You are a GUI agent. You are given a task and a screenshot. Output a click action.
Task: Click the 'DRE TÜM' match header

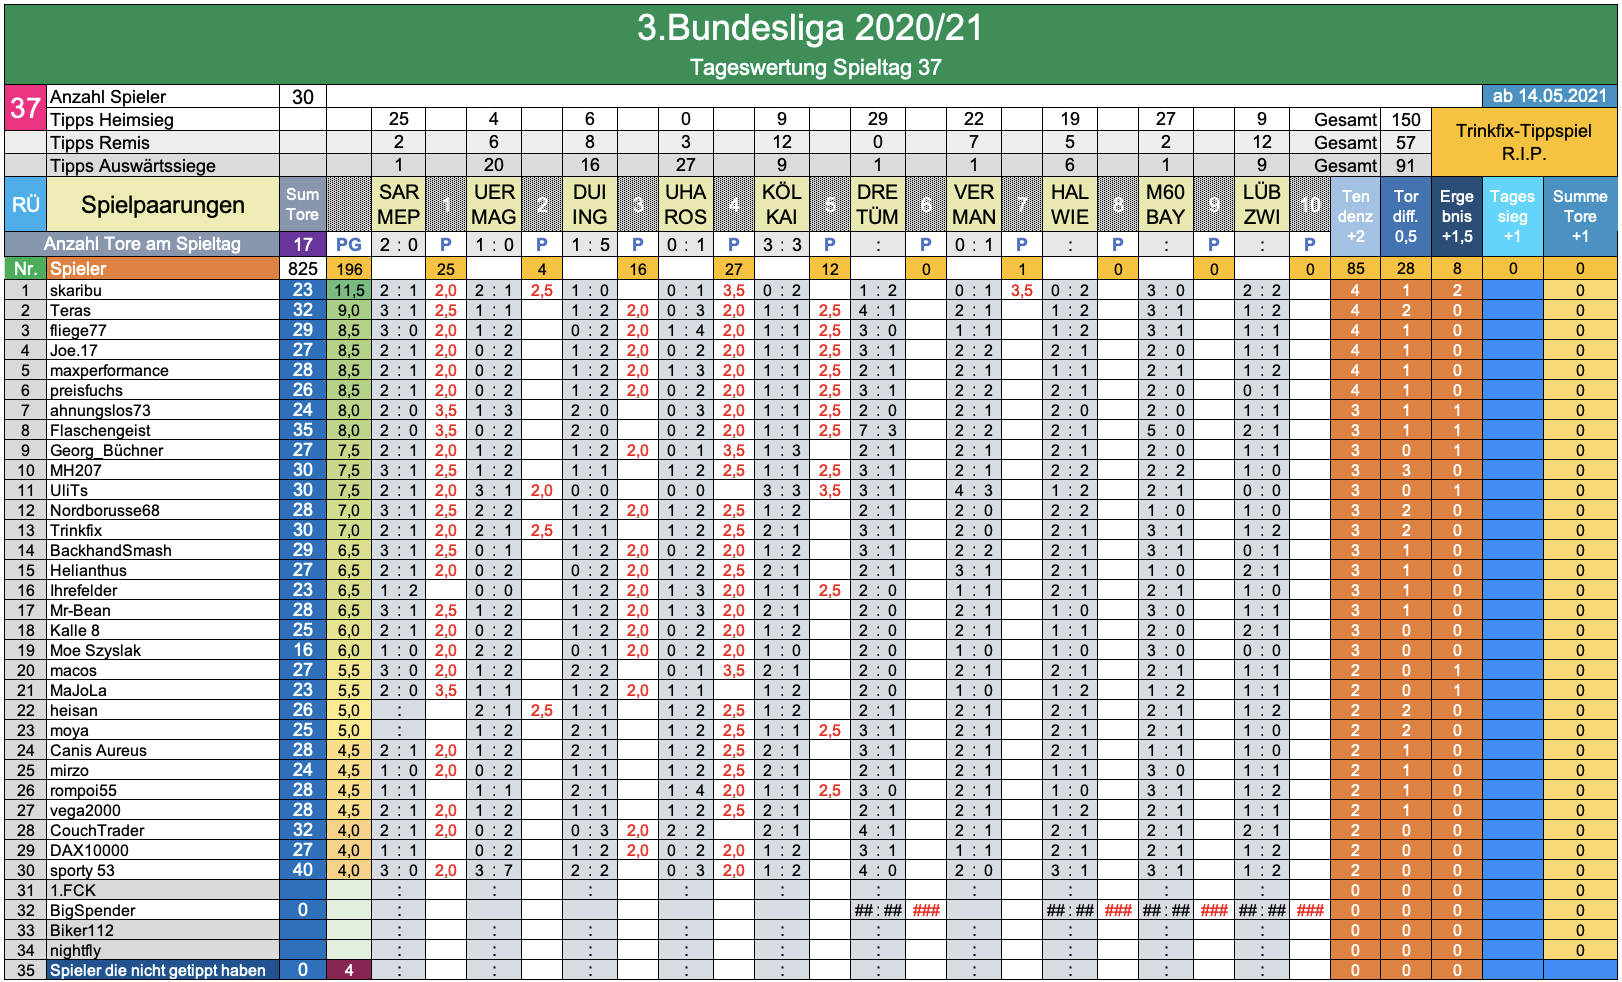coord(878,204)
